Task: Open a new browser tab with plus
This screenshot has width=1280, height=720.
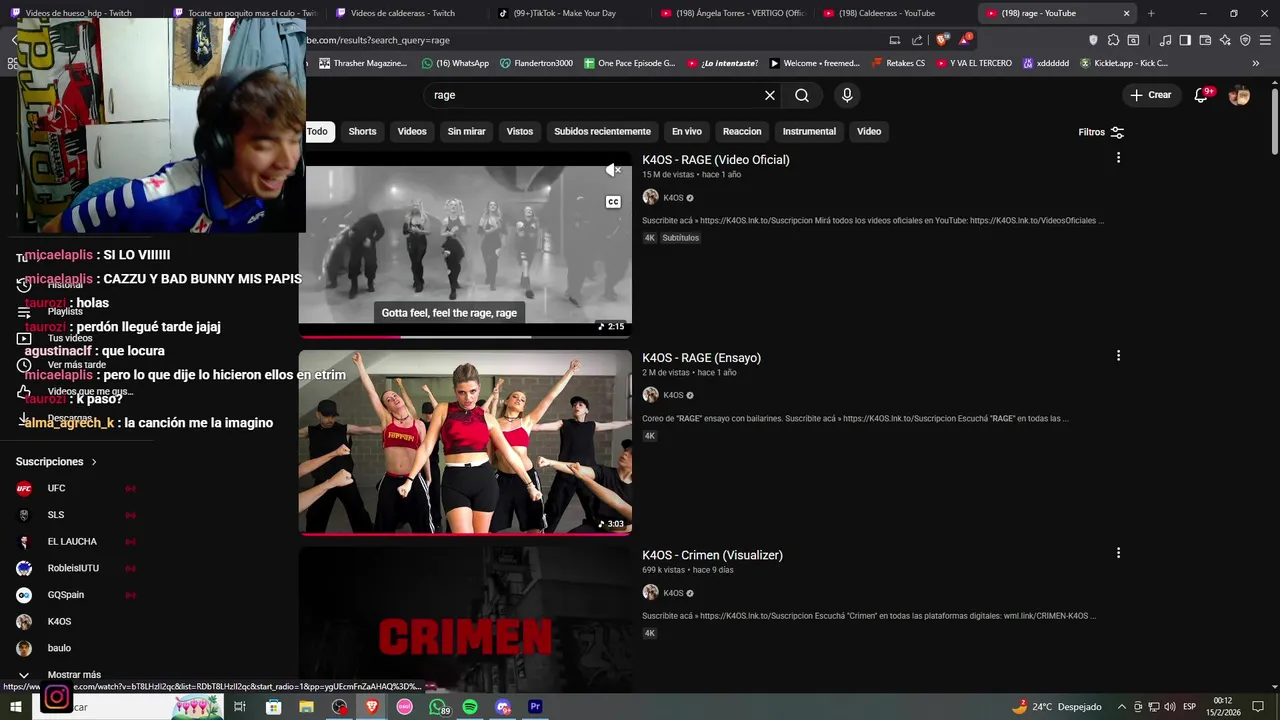Action: 1151,13
